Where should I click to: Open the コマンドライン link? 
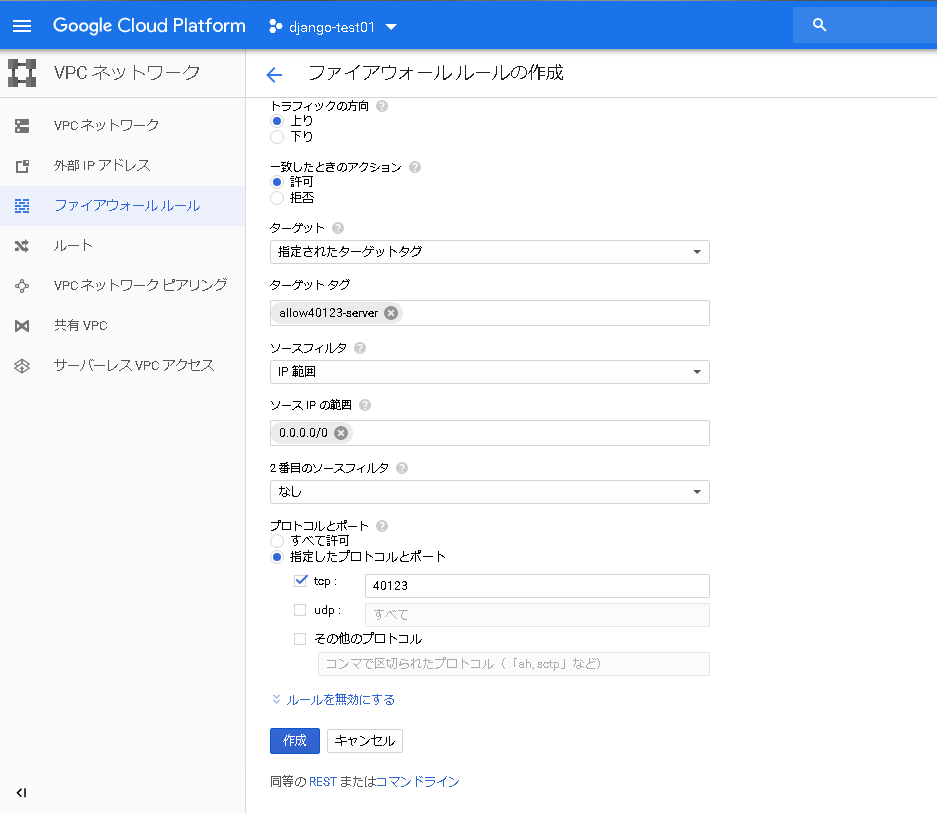(418, 782)
